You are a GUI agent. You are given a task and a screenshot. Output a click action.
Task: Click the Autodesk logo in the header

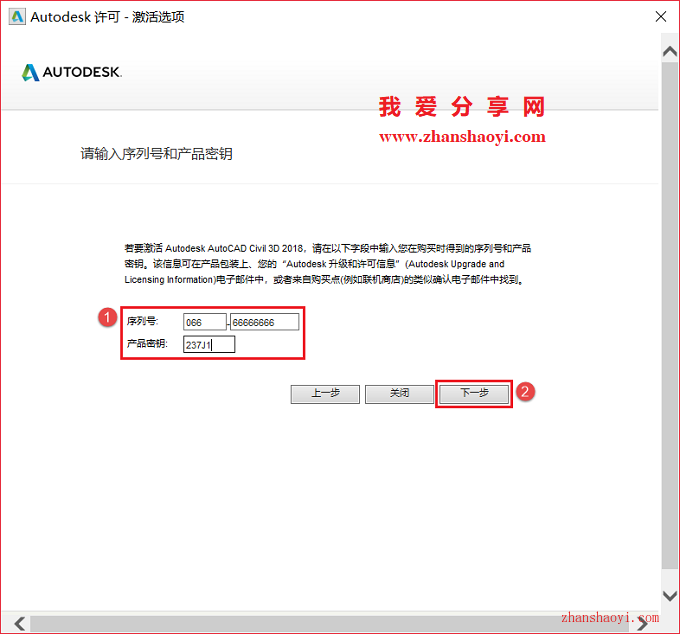[72, 72]
